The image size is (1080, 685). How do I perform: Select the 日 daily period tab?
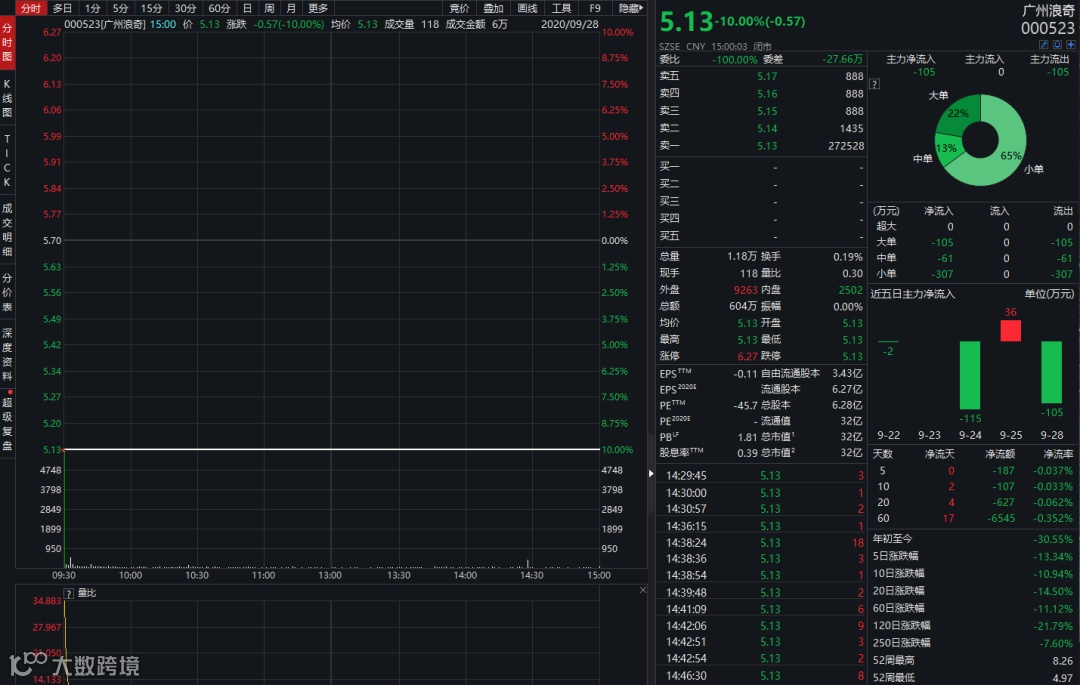tap(247, 8)
